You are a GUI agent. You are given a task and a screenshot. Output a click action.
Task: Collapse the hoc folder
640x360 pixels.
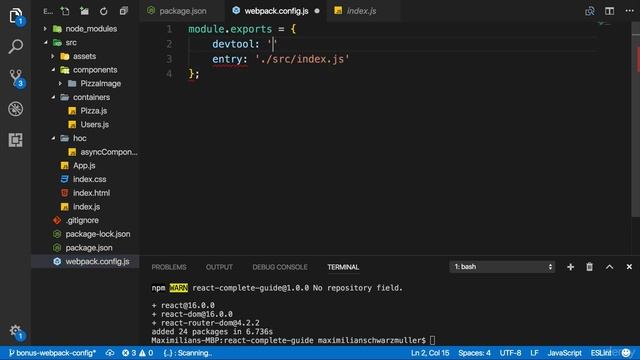[53, 138]
